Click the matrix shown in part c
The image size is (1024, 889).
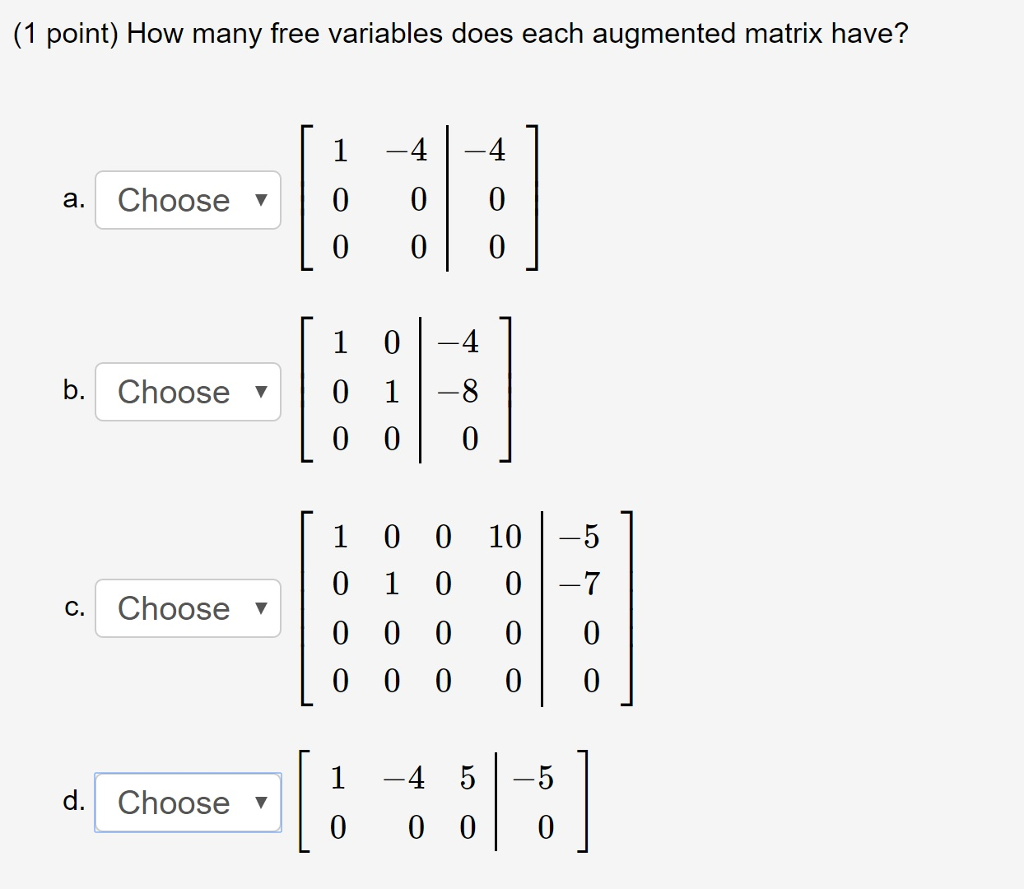tap(465, 608)
